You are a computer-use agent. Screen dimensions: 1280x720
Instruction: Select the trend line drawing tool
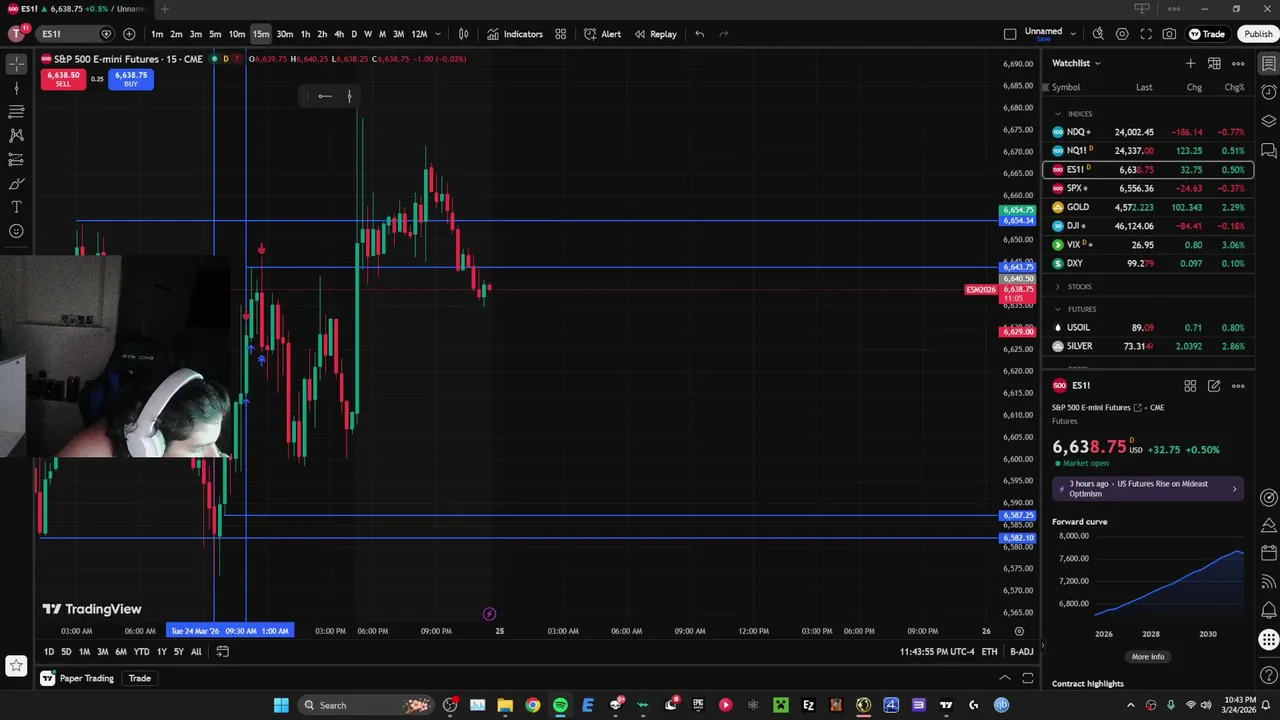click(x=16, y=88)
